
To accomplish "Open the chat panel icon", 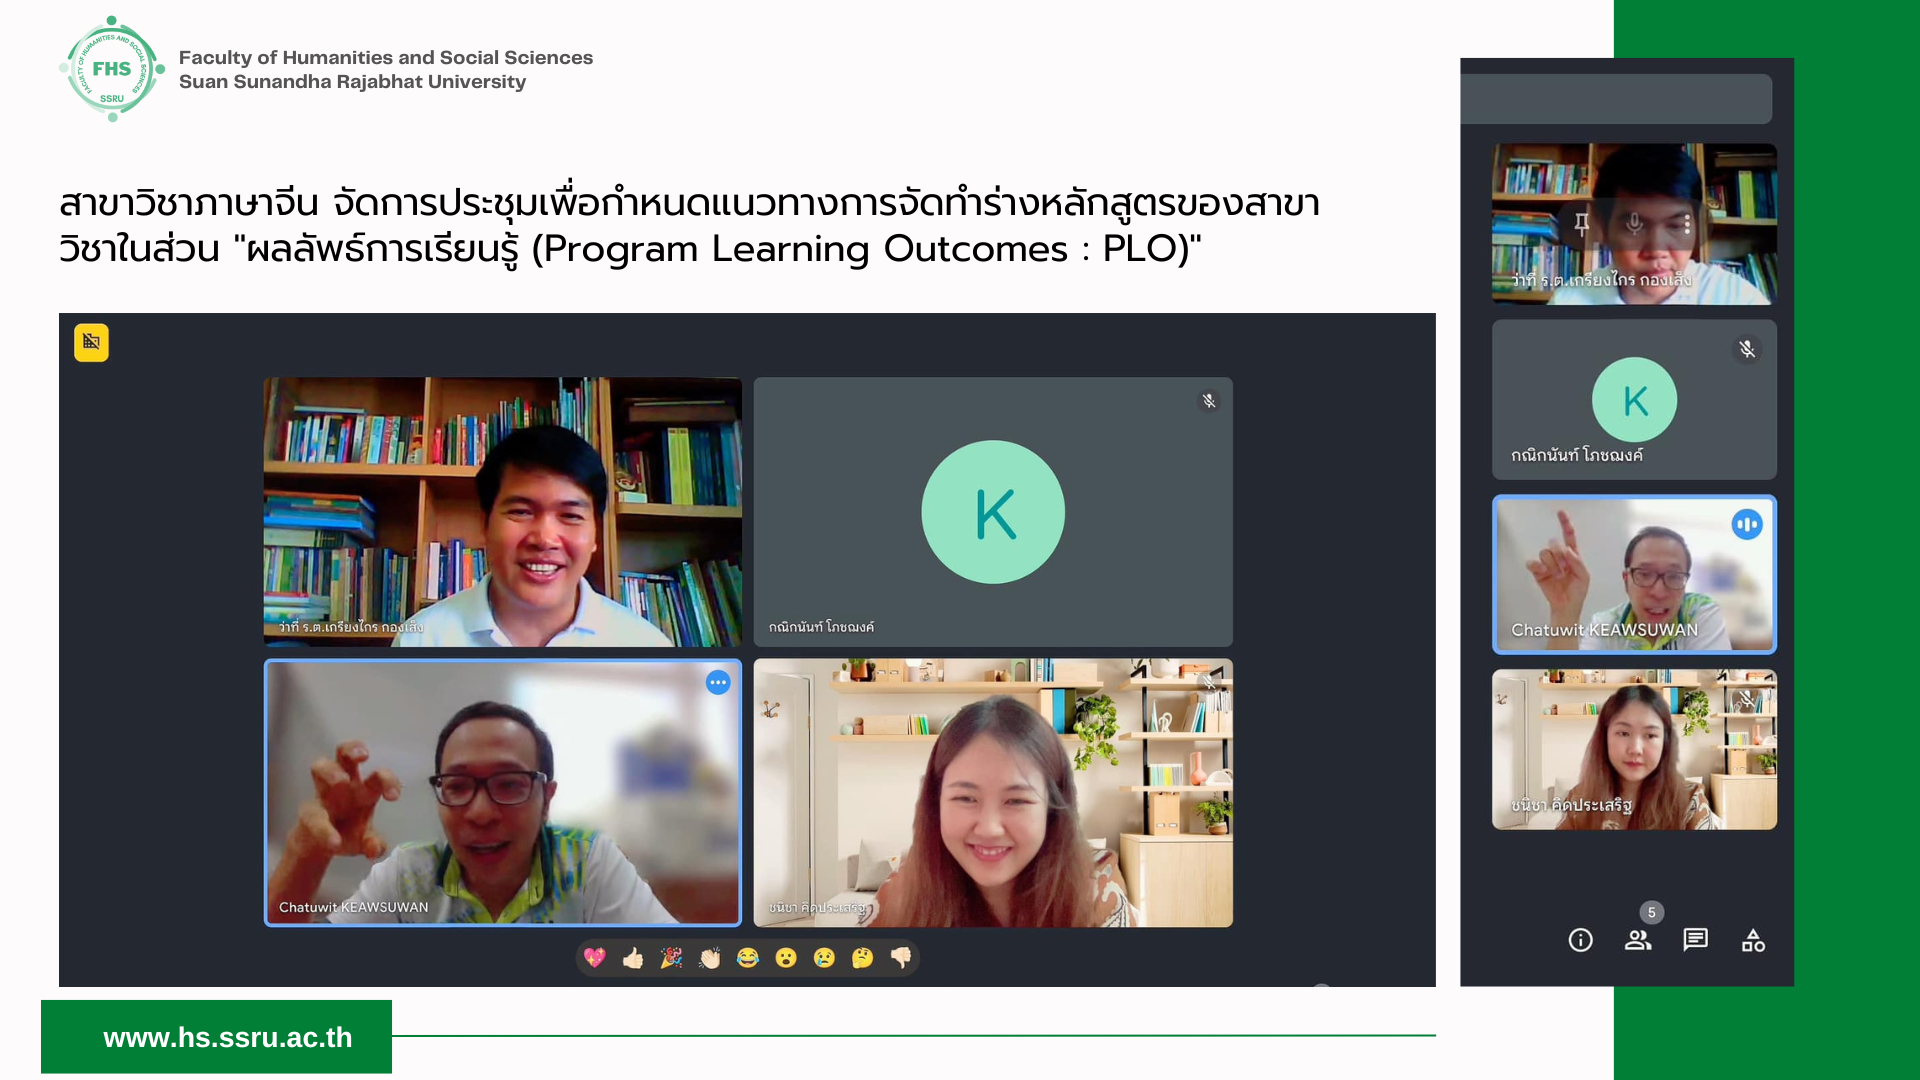I will [x=1695, y=940].
